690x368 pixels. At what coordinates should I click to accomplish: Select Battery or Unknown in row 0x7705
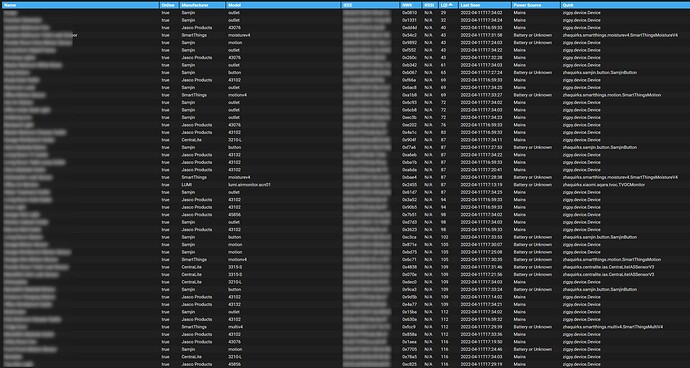pos(532,350)
